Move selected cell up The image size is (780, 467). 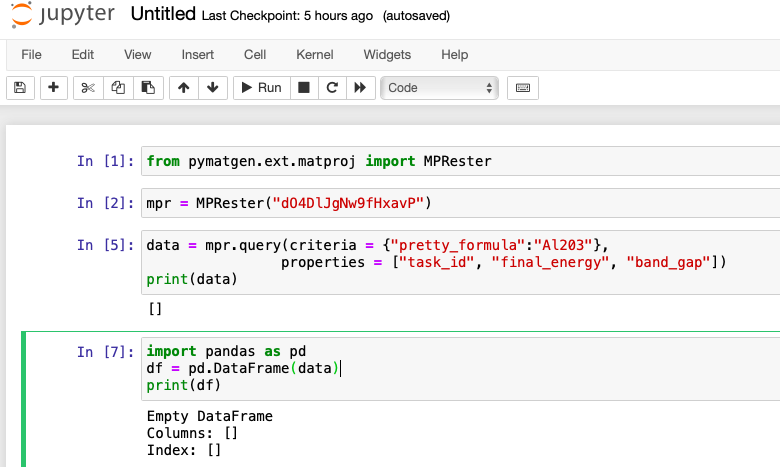184,88
